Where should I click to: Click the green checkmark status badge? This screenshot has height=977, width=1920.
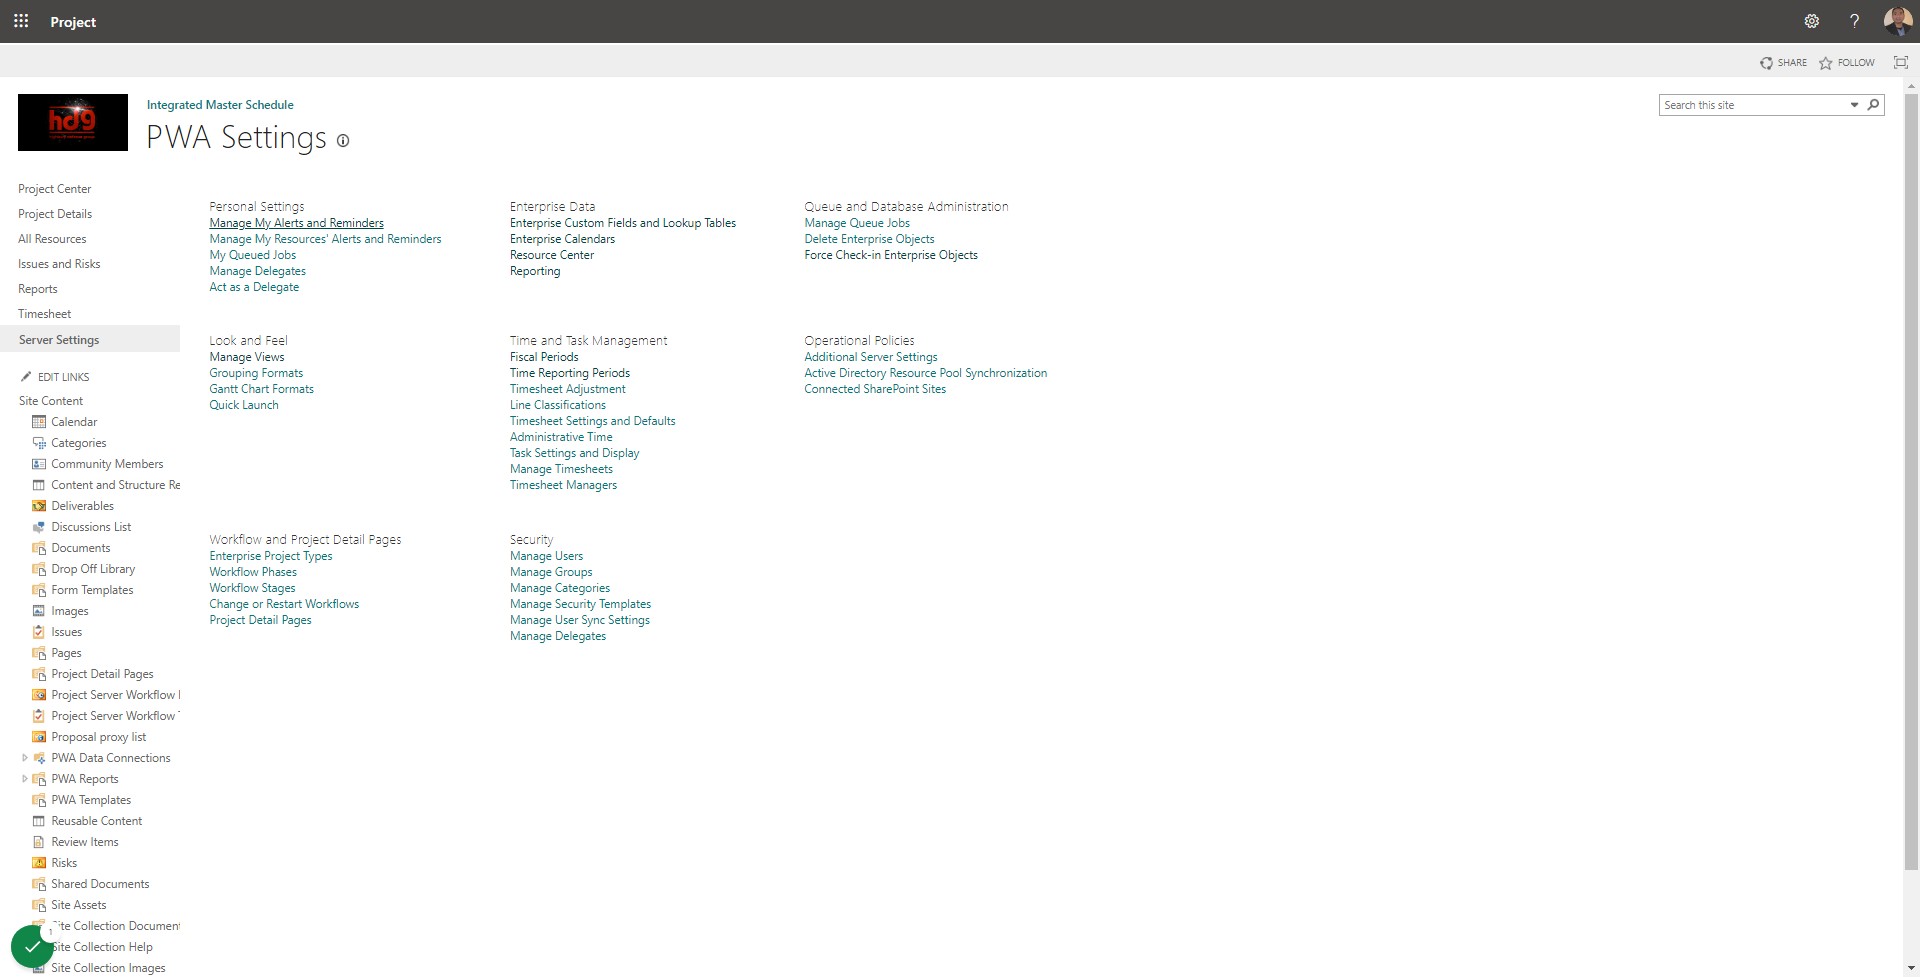tap(32, 946)
